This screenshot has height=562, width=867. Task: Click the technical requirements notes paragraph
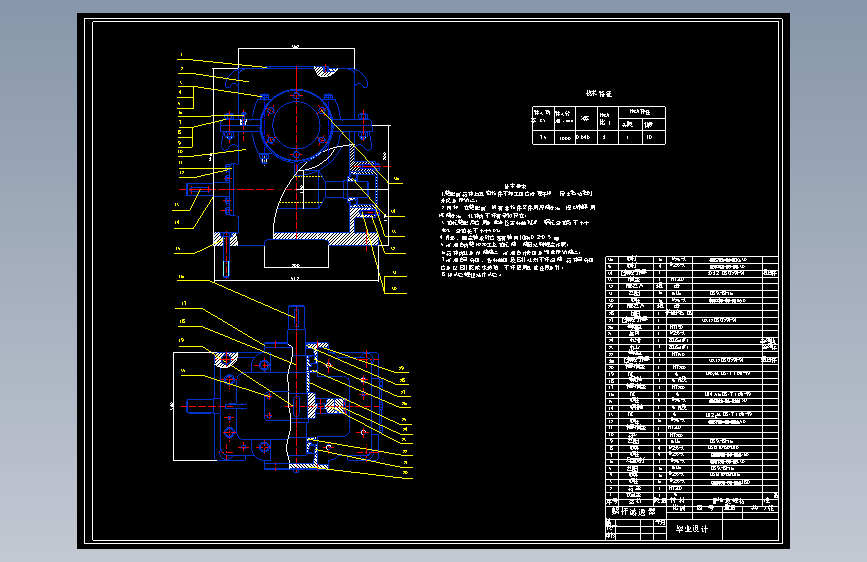tap(517, 233)
